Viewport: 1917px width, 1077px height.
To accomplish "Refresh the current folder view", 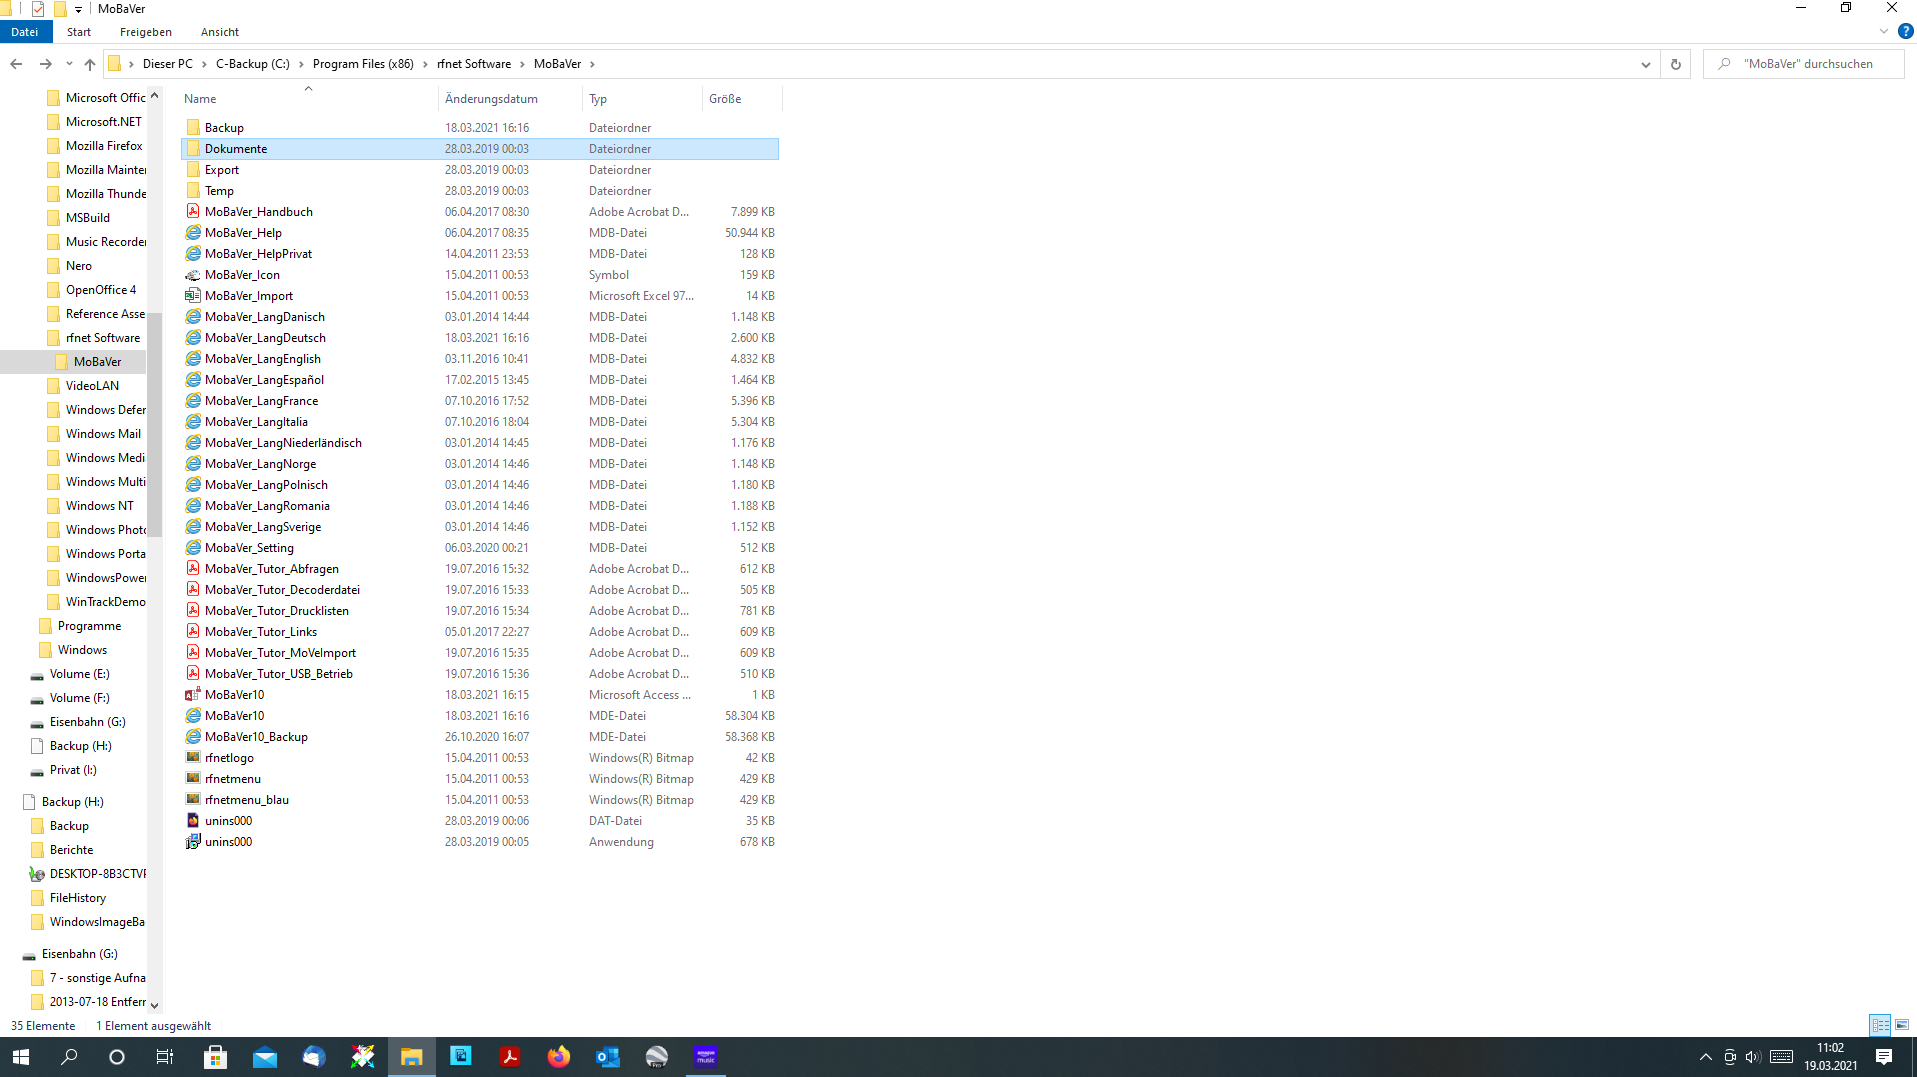I will pos(1676,64).
